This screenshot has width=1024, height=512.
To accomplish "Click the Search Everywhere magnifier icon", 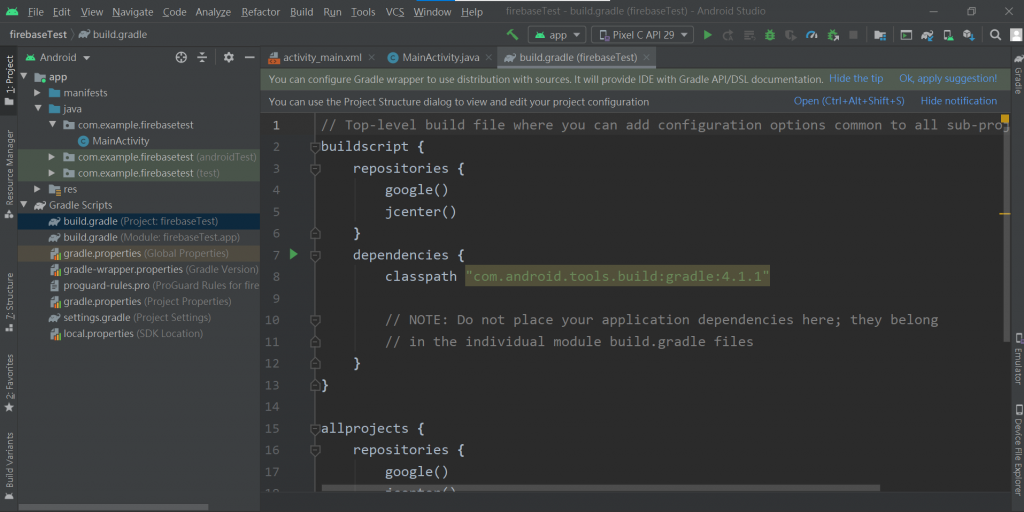I will 995,35.
